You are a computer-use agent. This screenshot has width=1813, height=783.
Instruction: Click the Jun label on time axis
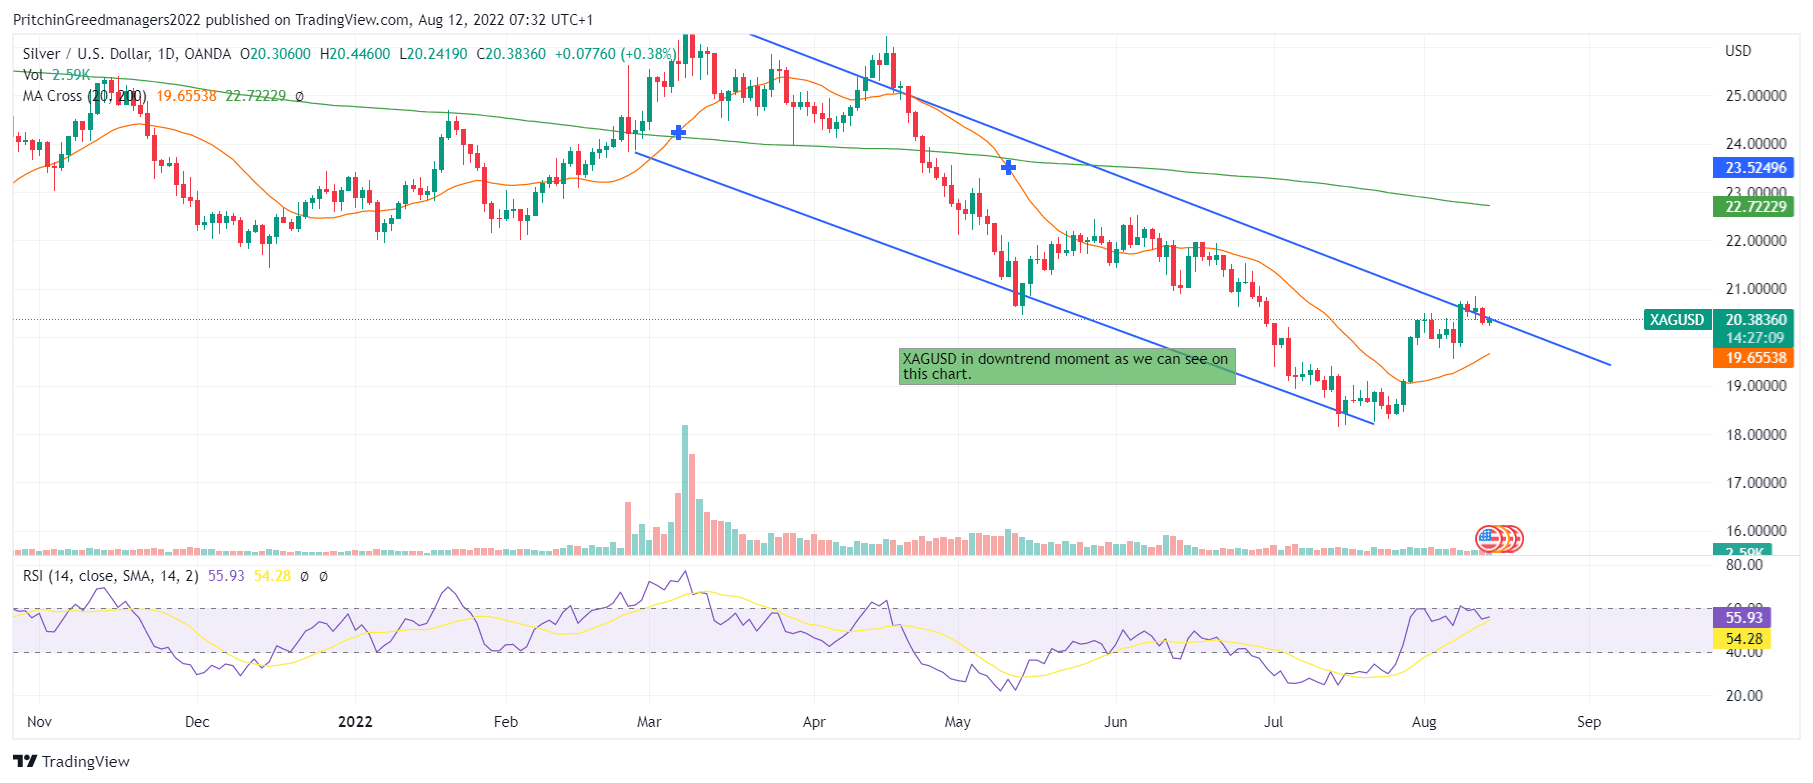1115,722
